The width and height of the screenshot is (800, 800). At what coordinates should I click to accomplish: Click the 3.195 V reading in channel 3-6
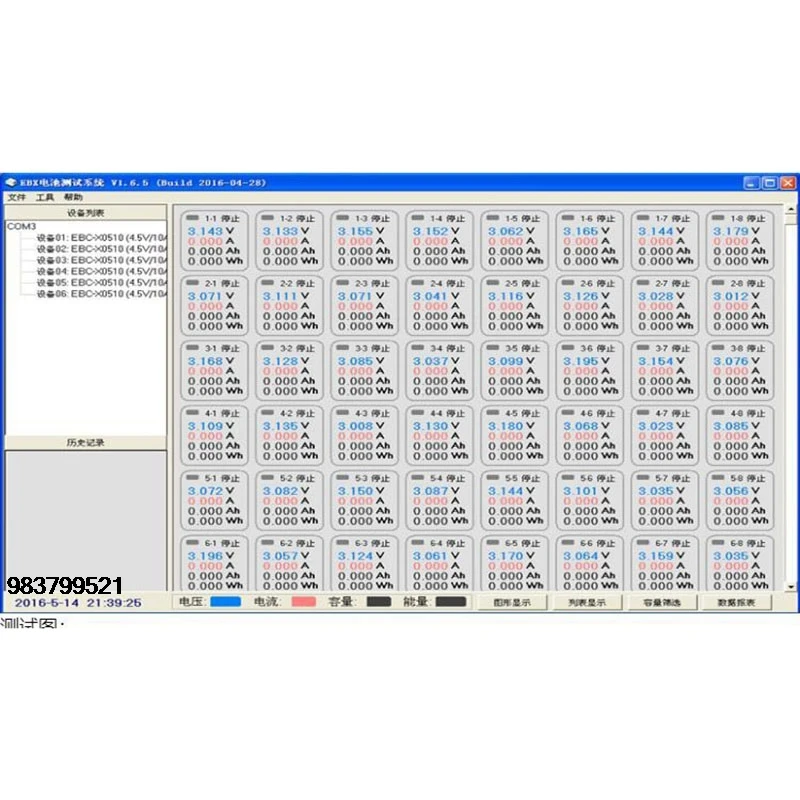[586, 361]
